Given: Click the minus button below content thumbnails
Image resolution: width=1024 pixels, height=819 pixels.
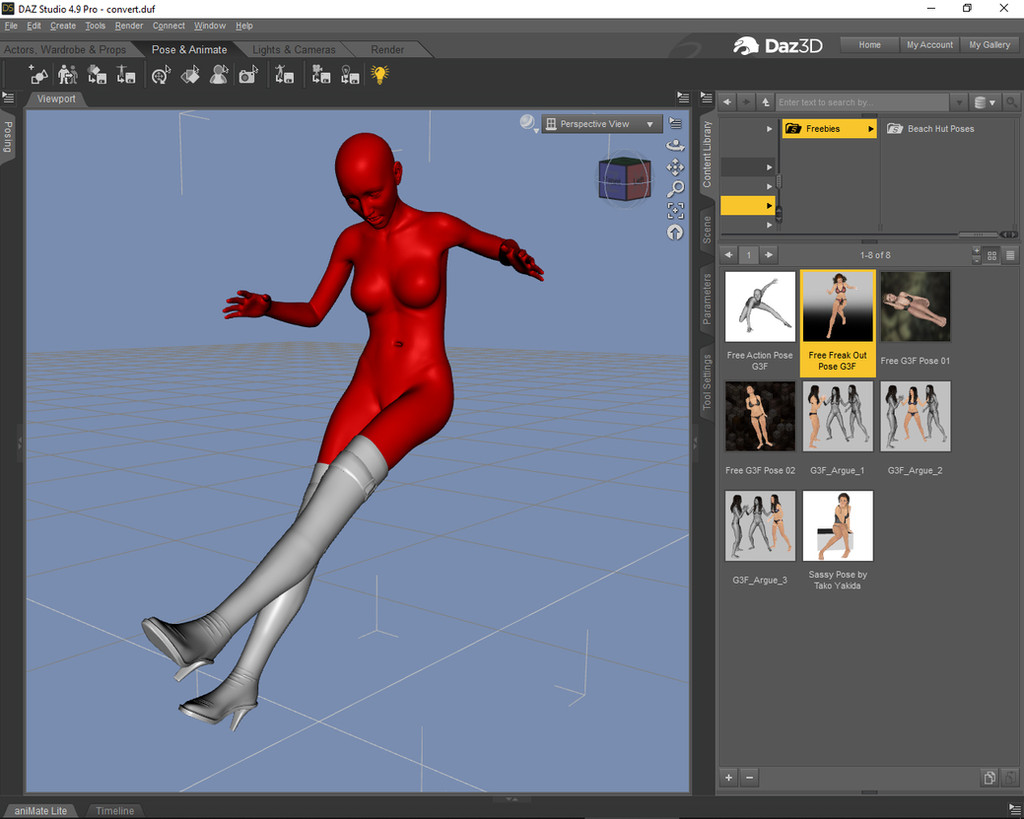Looking at the screenshot, I should tap(750, 777).
